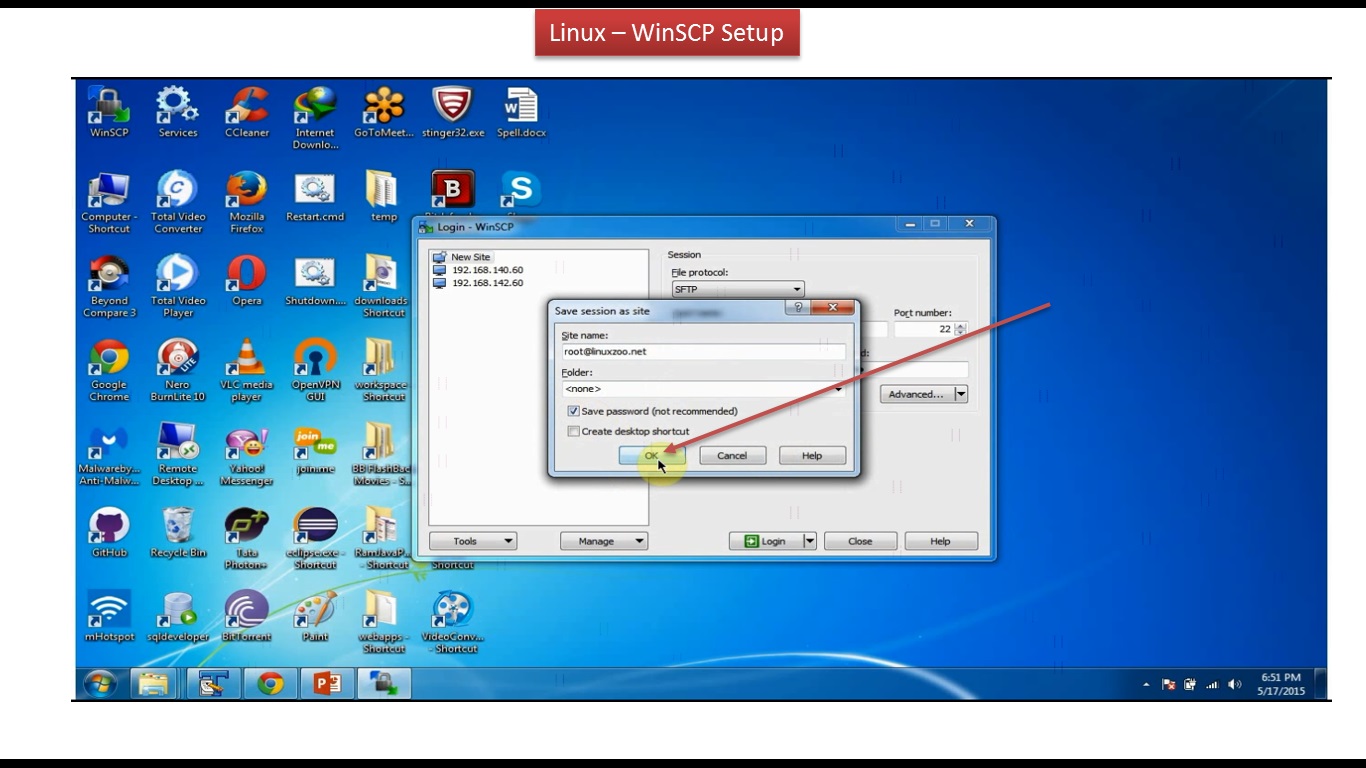Cancel the Save session as site dialog
Screen dimensions: 1366x768
[731, 455]
